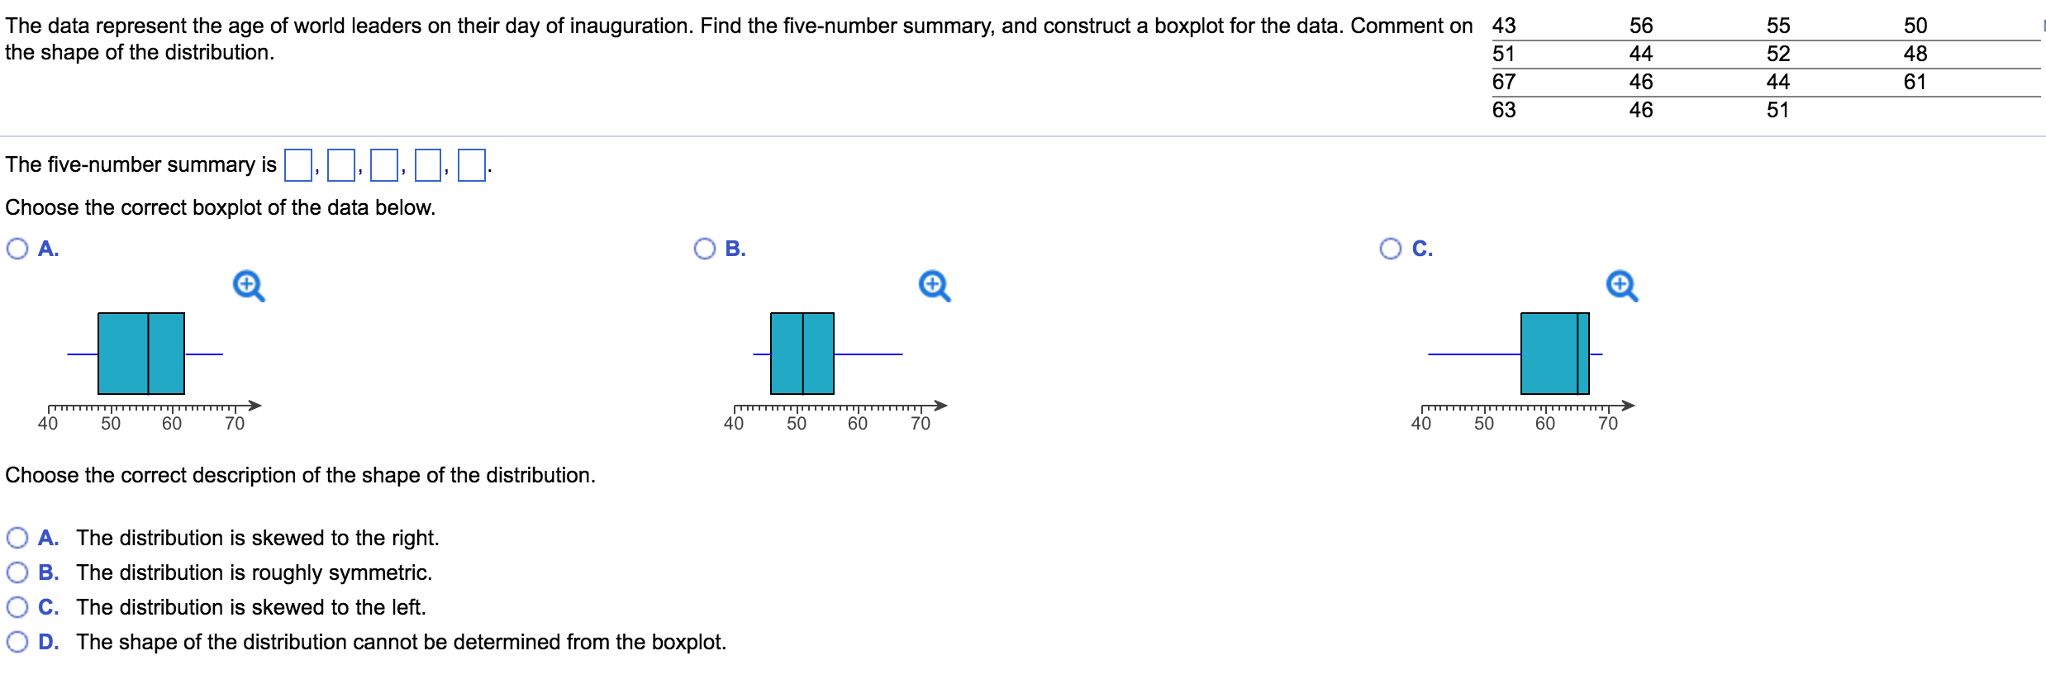Select radio button B for the boxplot choice

[x=703, y=247]
